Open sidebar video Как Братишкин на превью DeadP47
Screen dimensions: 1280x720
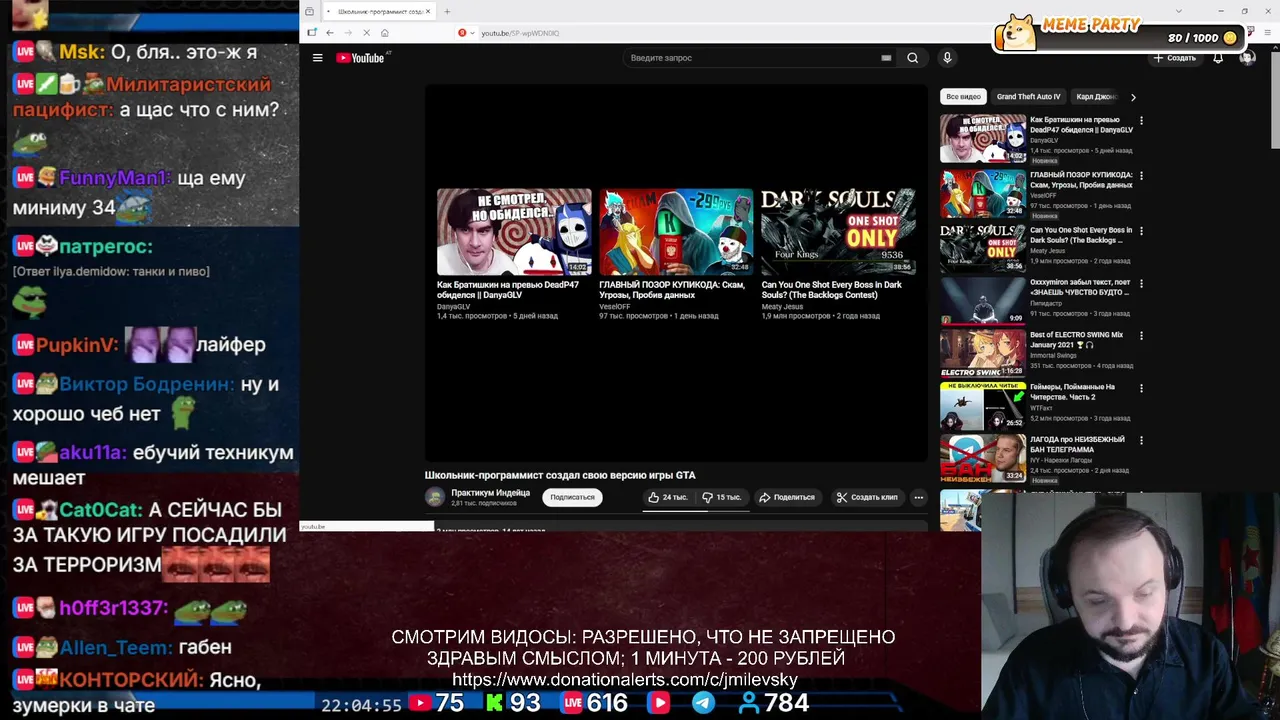(1081, 125)
